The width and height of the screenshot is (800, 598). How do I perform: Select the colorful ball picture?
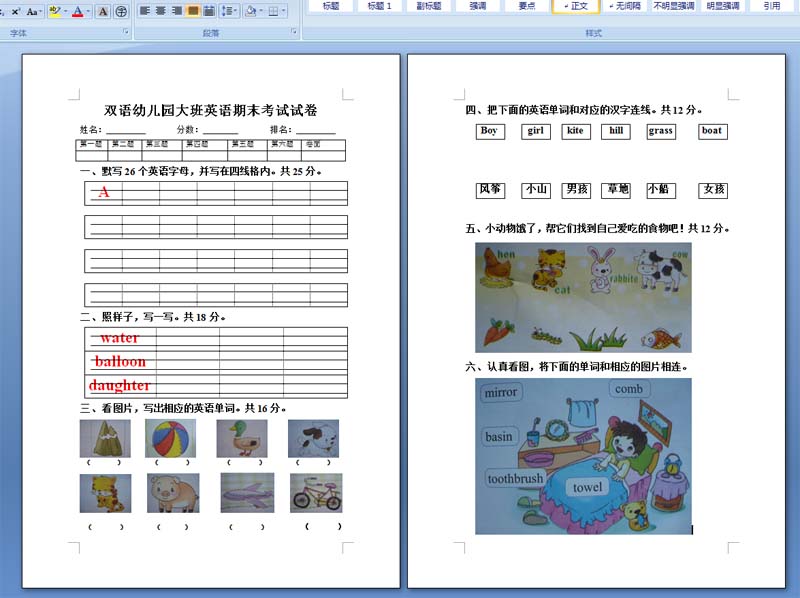[x=170, y=438]
